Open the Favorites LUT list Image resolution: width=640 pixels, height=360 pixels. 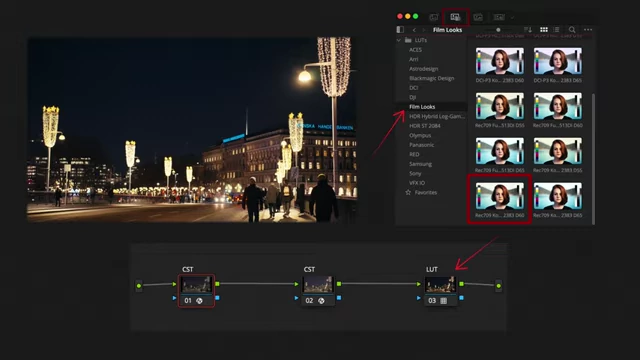[x=426, y=192]
